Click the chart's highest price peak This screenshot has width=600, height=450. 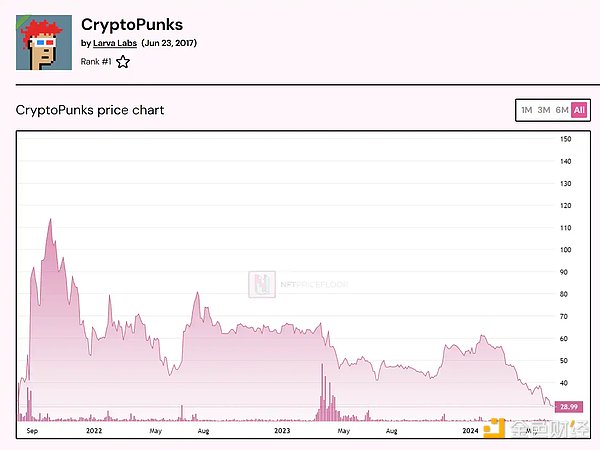[50, 220]
